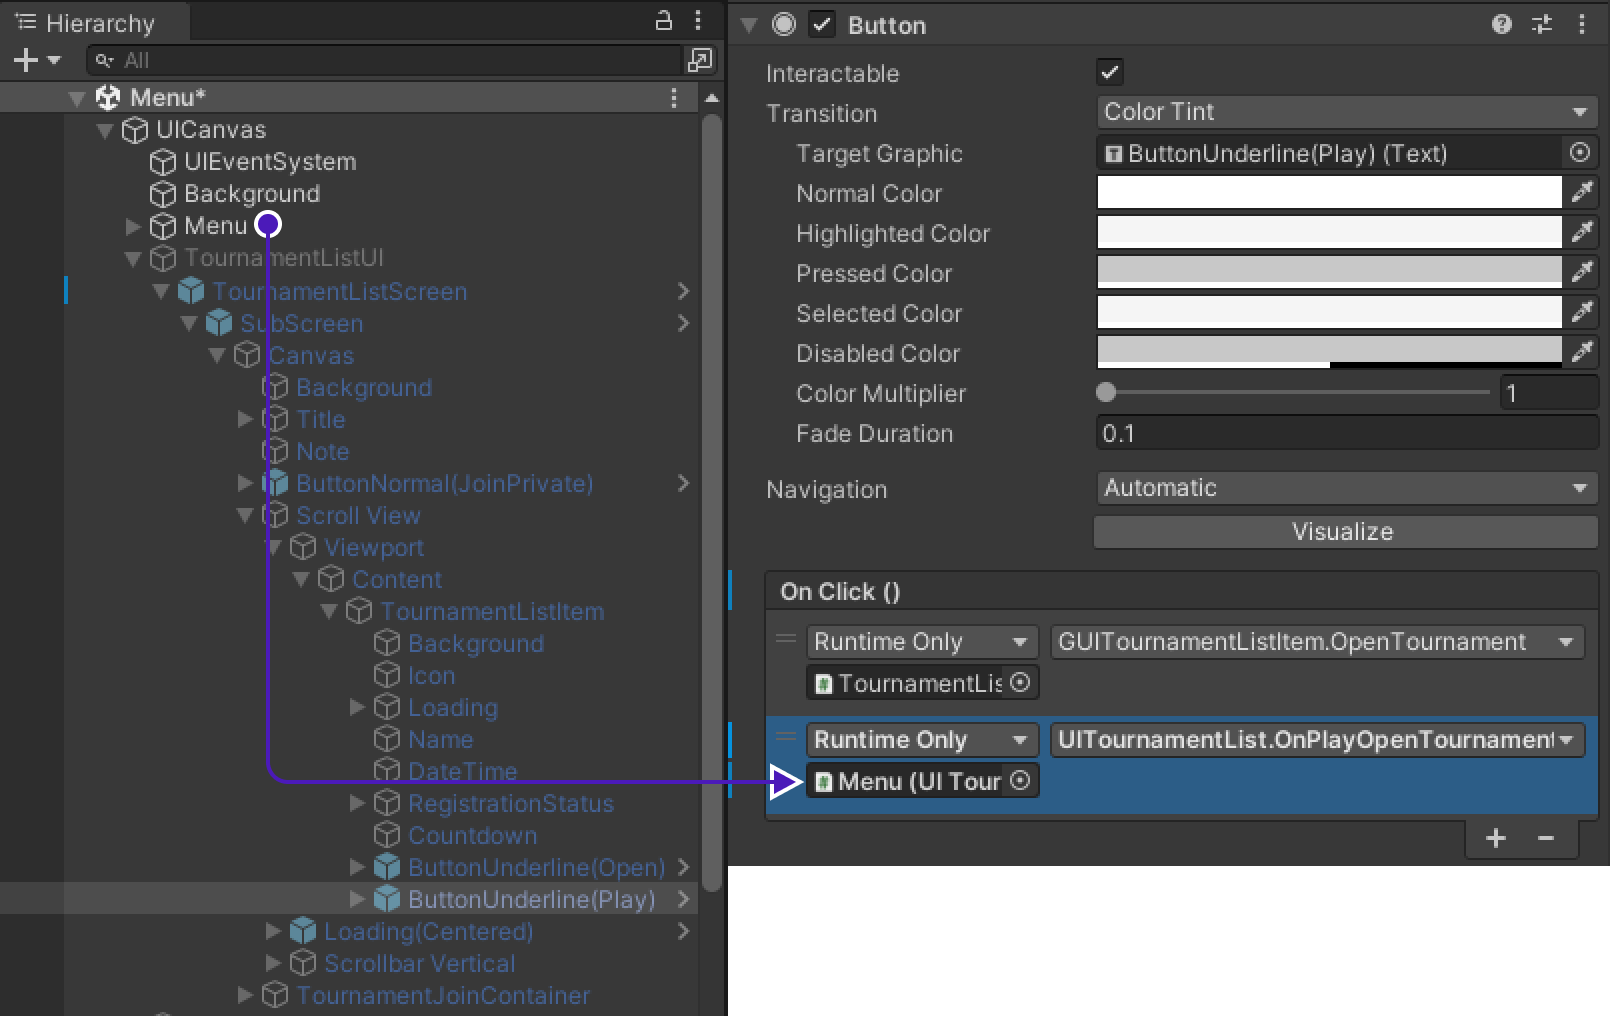Disable the Button component checkbox
The height and width of the screenshot is (1016, 1610).
pyautogui.click(x=822, y=25)
